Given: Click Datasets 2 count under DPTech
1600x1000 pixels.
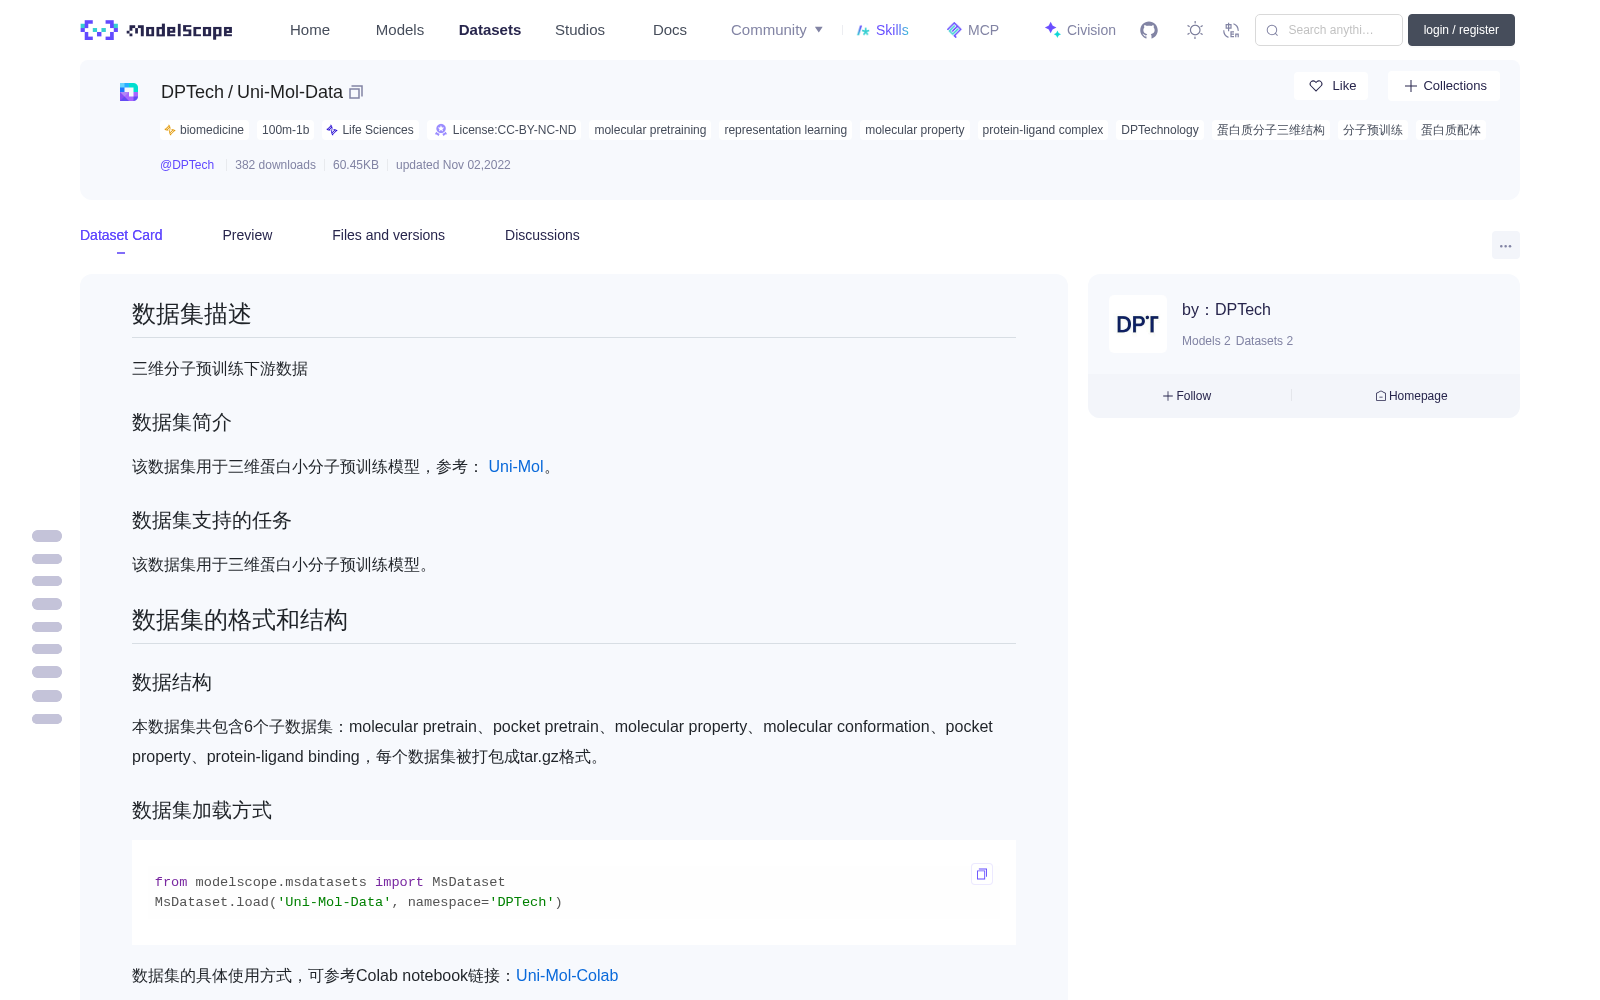Looking at the screenshot, I should (x=1264, y=341).
